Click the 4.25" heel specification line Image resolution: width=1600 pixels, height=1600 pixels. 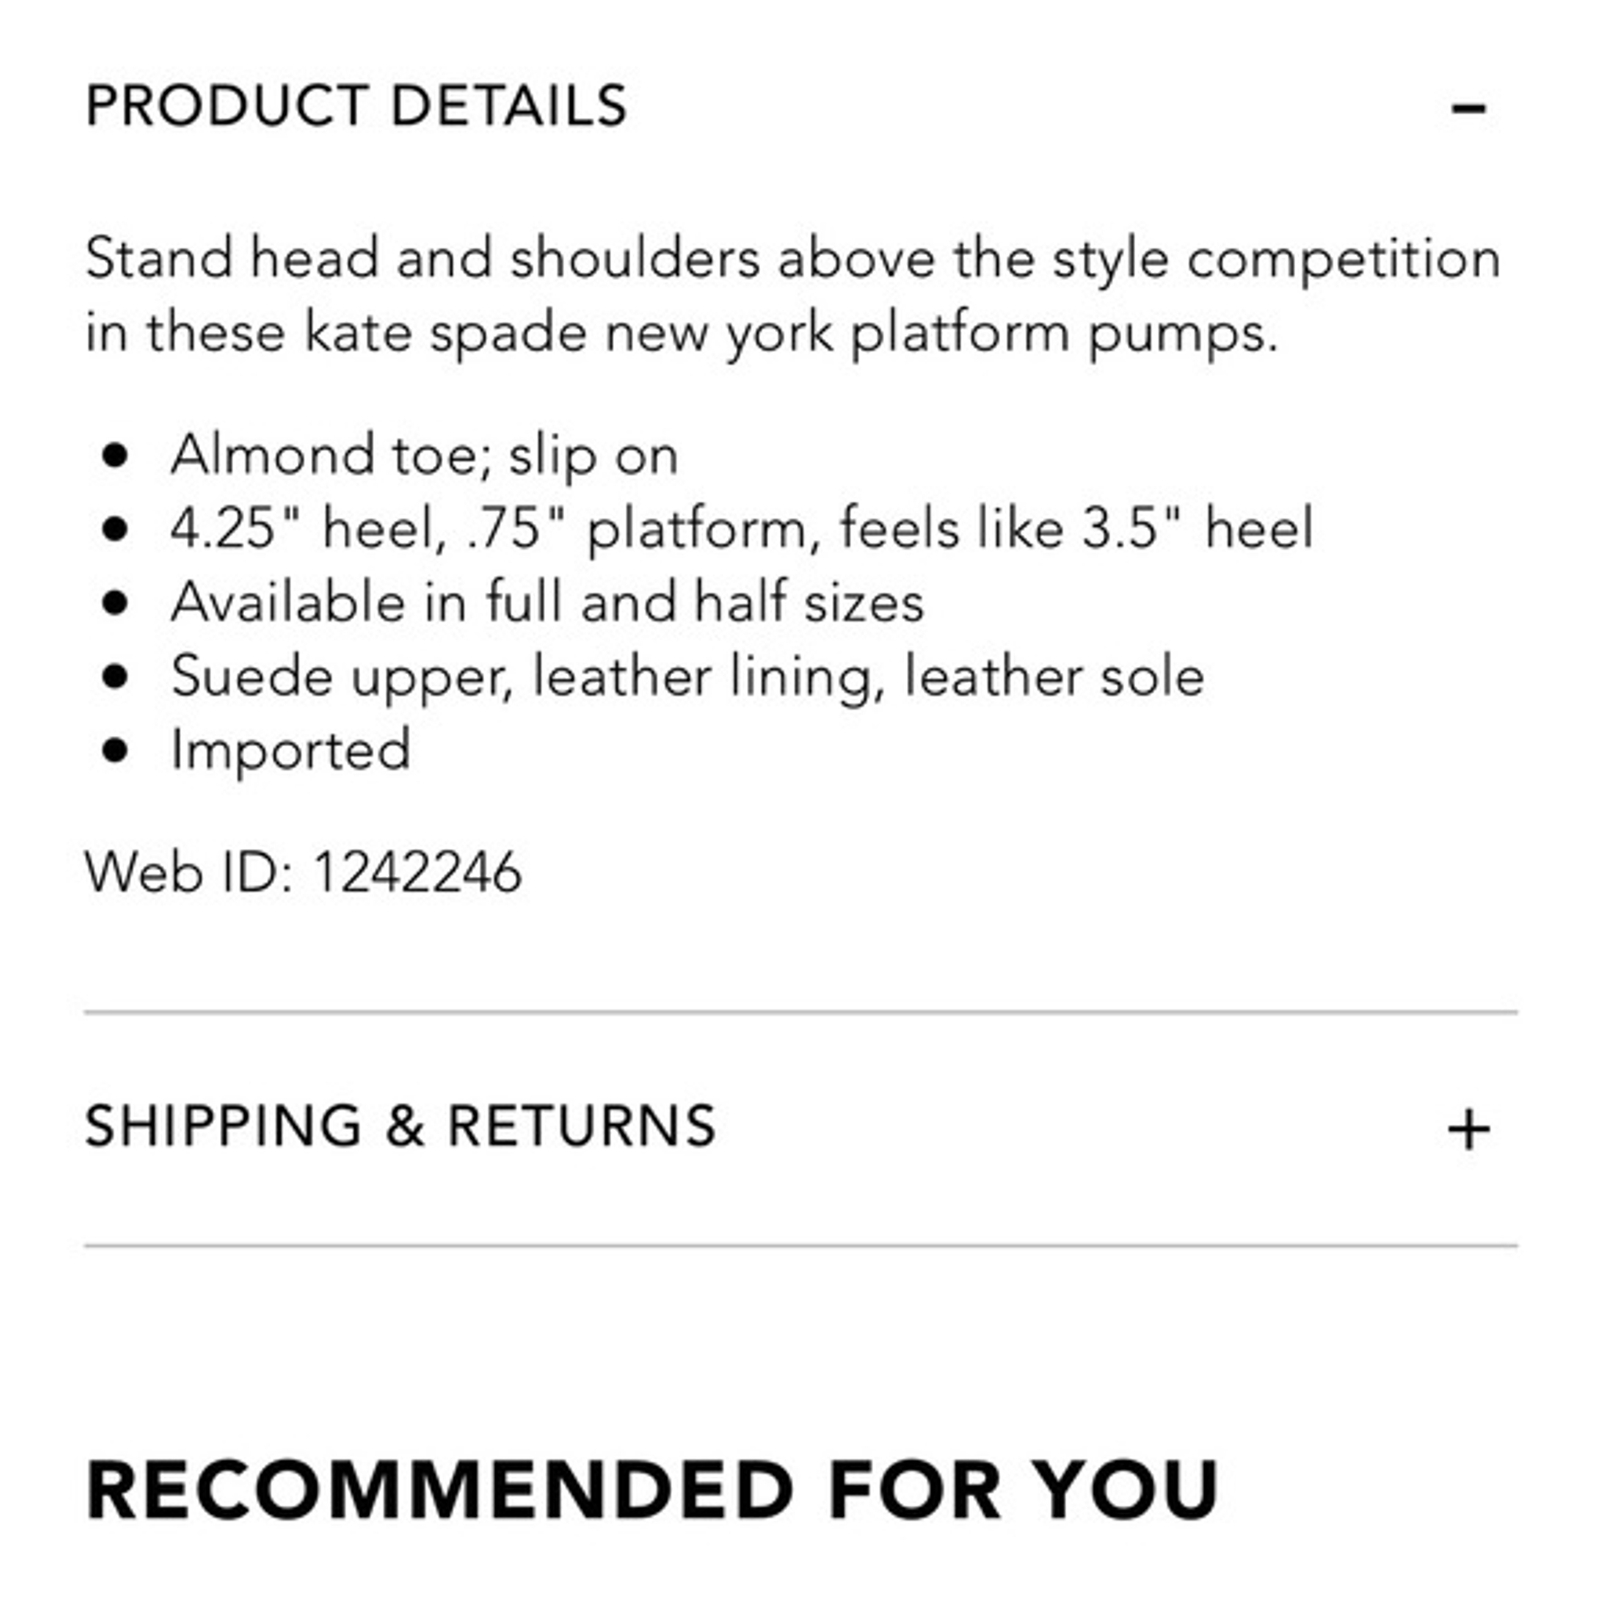[741, 528]
